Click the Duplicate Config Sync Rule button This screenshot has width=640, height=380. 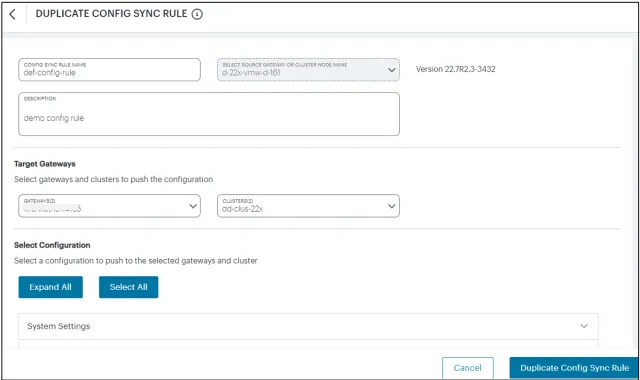click(x=574, y=368)
